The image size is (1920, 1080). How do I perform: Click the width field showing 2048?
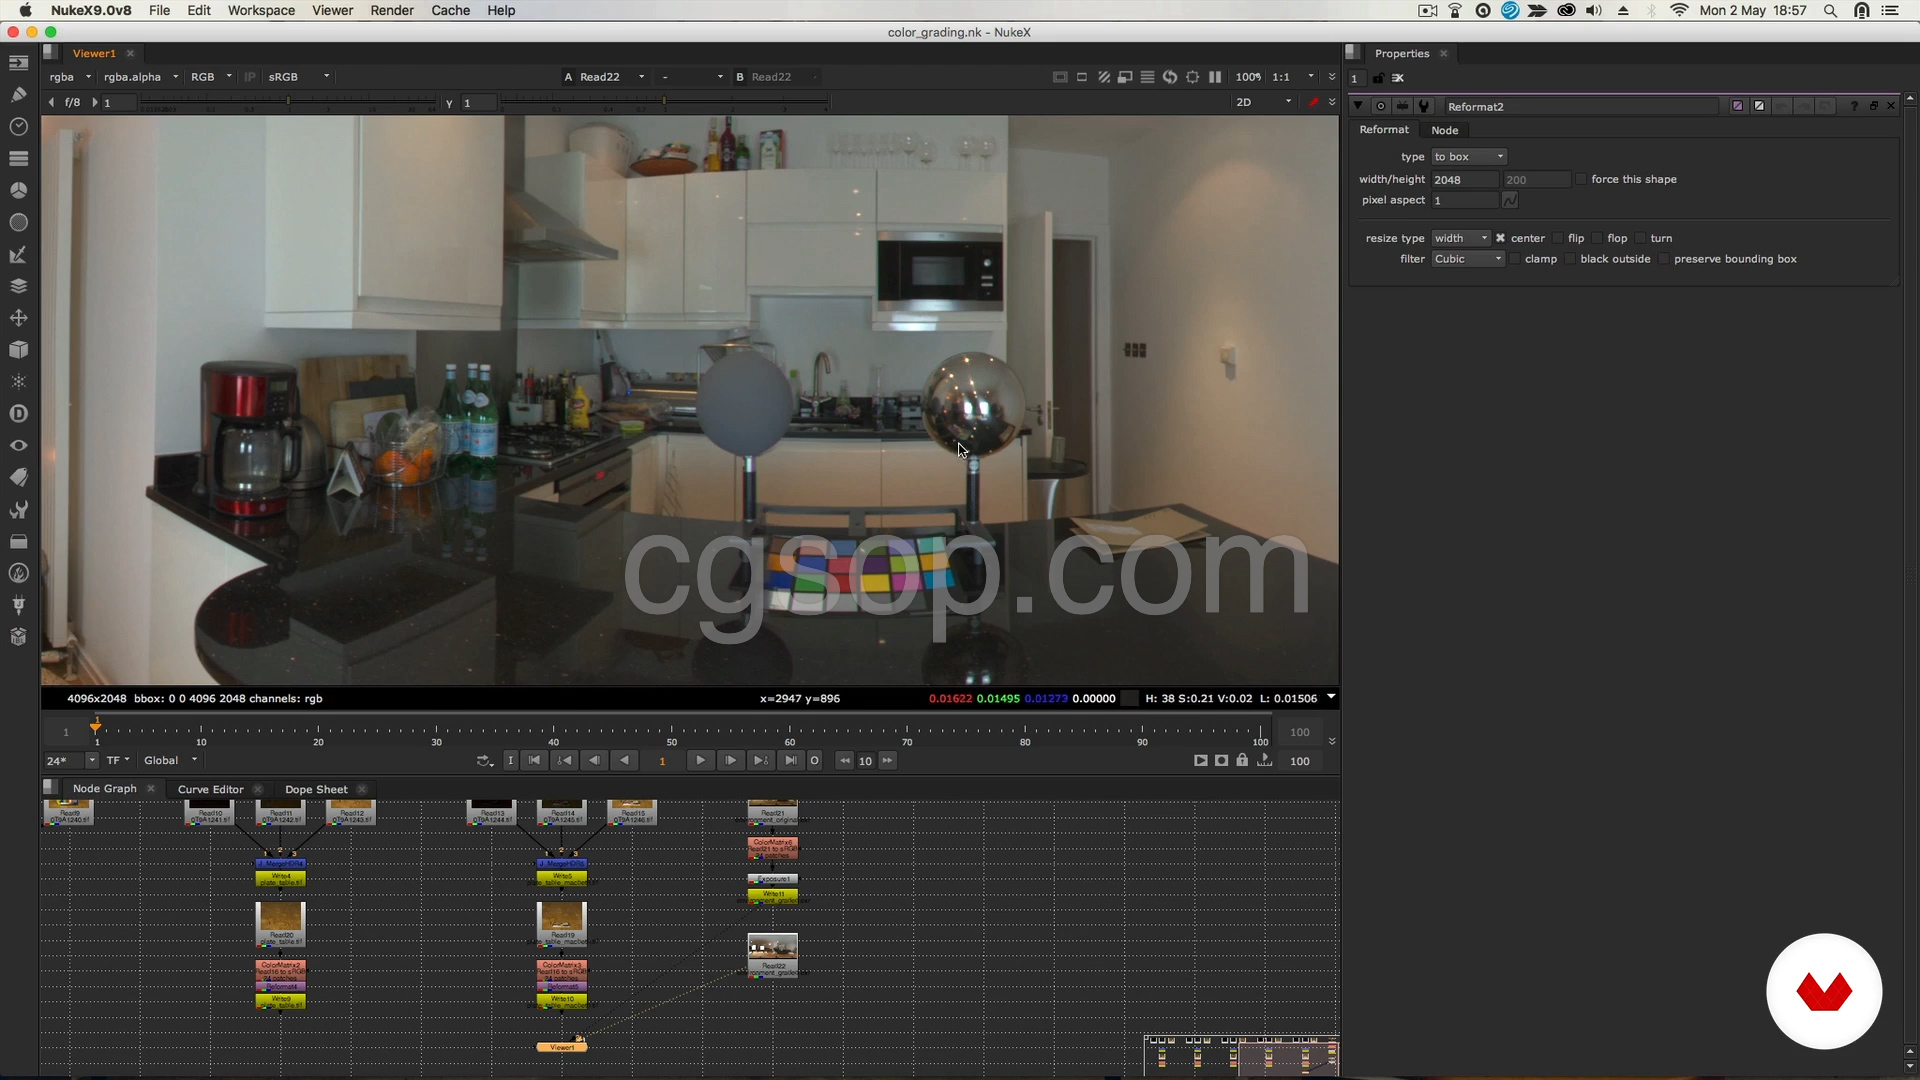coord(1463,180)
